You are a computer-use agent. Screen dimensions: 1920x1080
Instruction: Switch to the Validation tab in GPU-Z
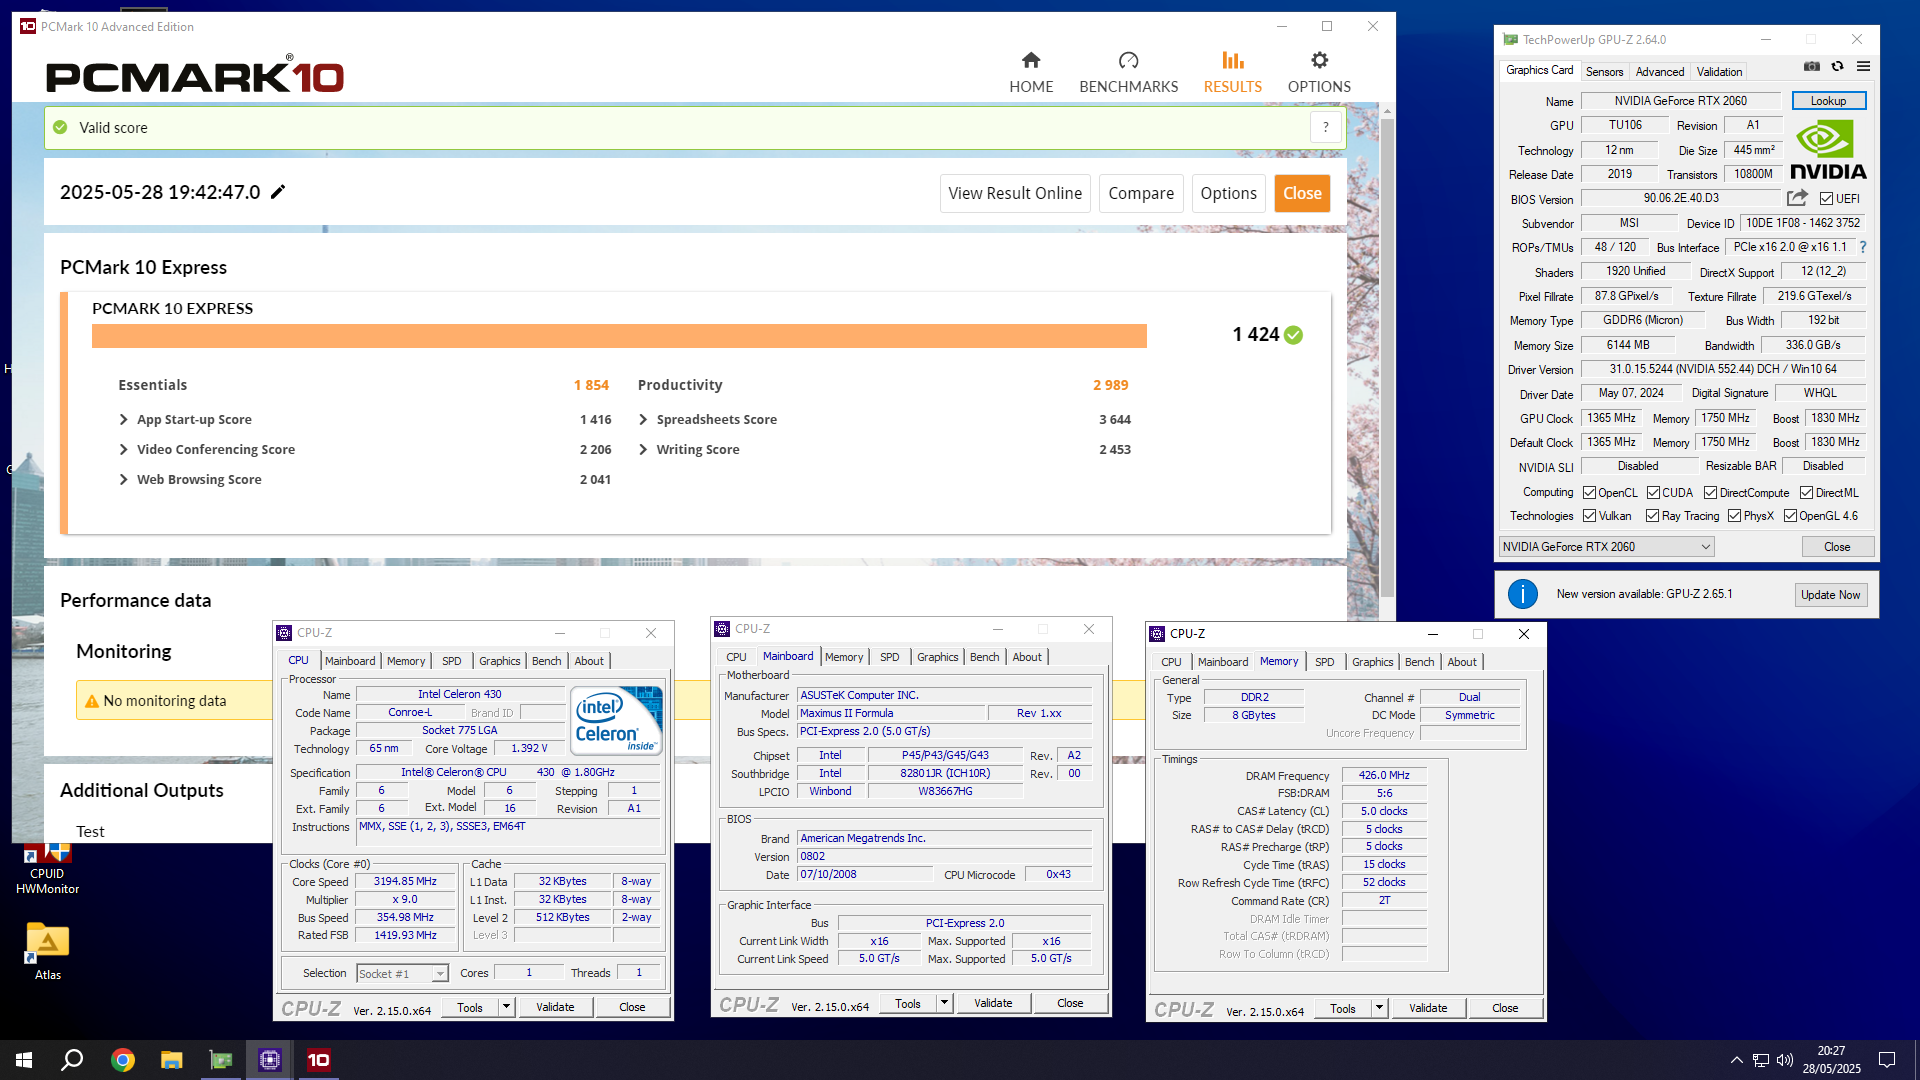point(1719,72)
